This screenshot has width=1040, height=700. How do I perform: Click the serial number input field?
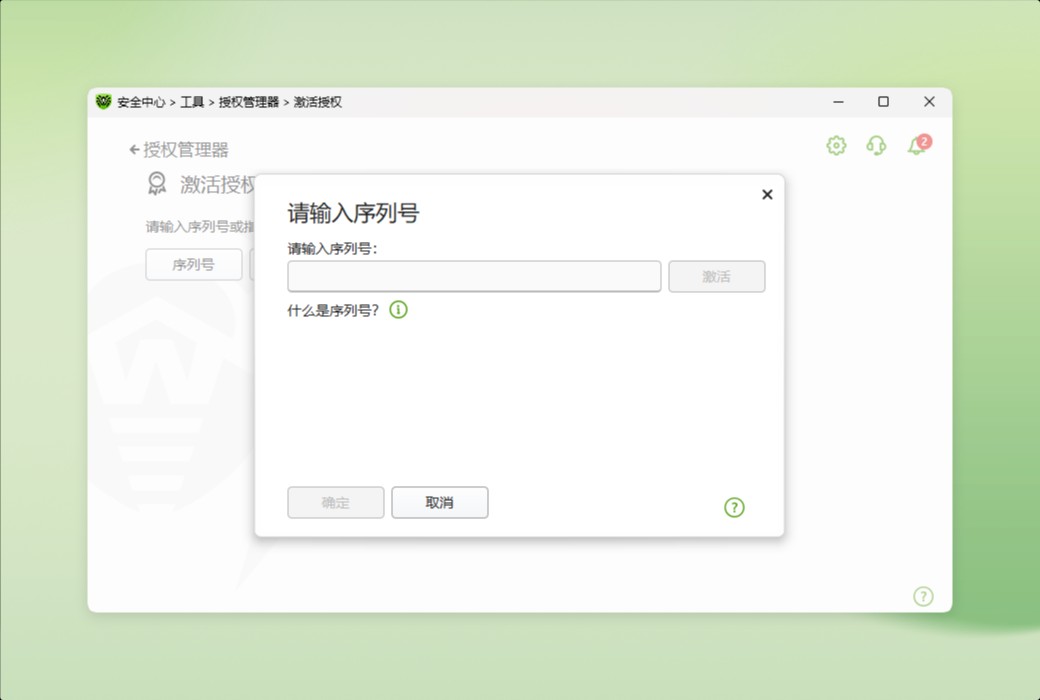click(473, 276)
